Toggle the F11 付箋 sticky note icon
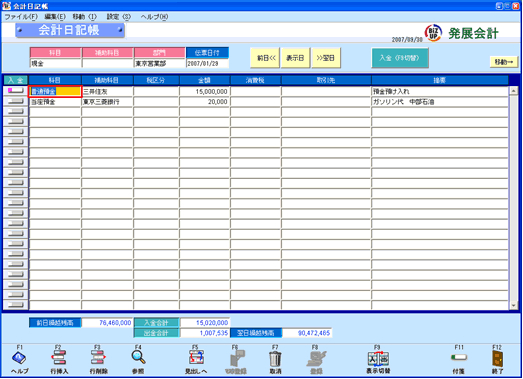The width and height of the screenshot is (523, 379). (x=459, y=358)
